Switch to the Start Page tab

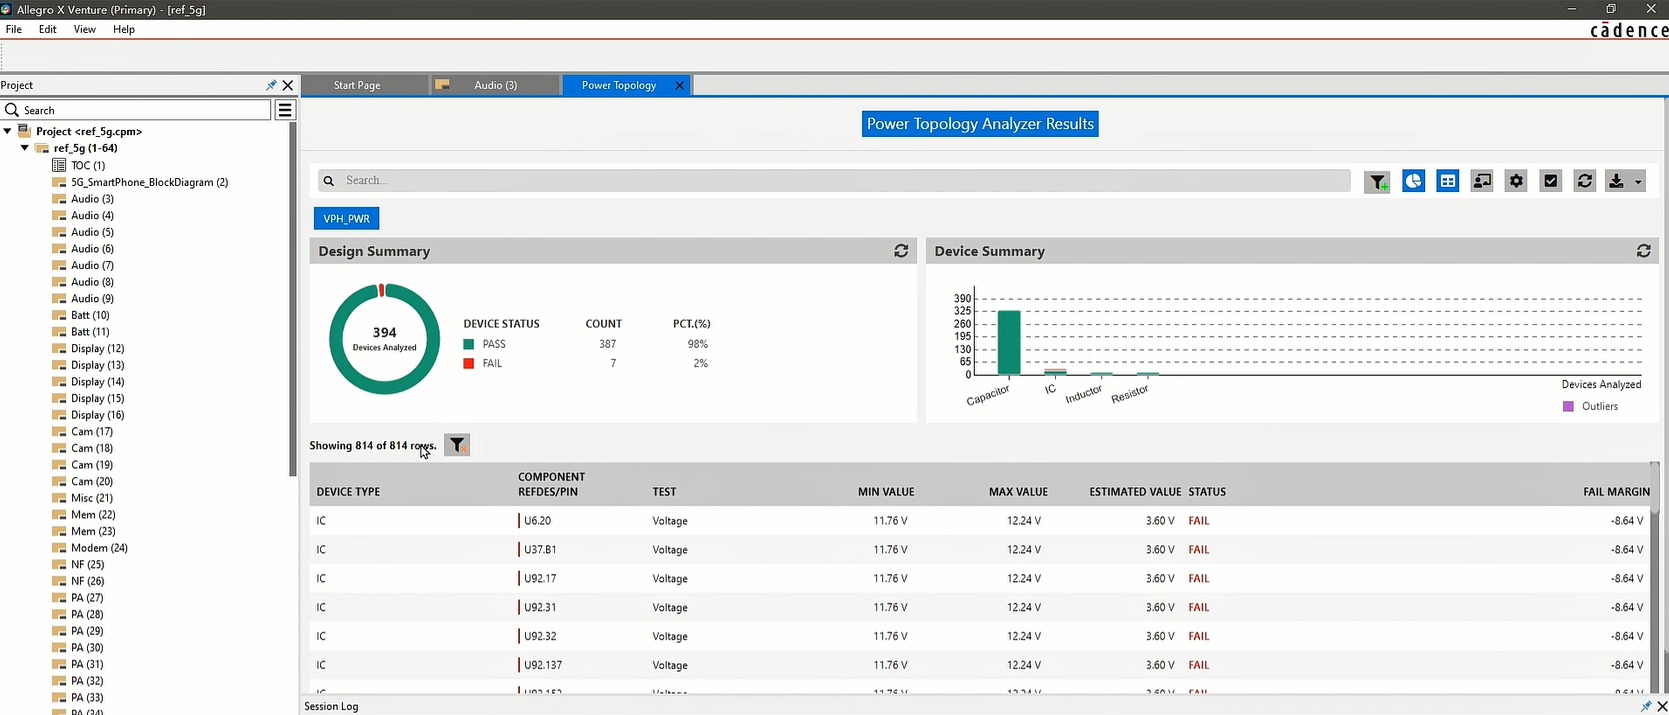pos(357,85)
